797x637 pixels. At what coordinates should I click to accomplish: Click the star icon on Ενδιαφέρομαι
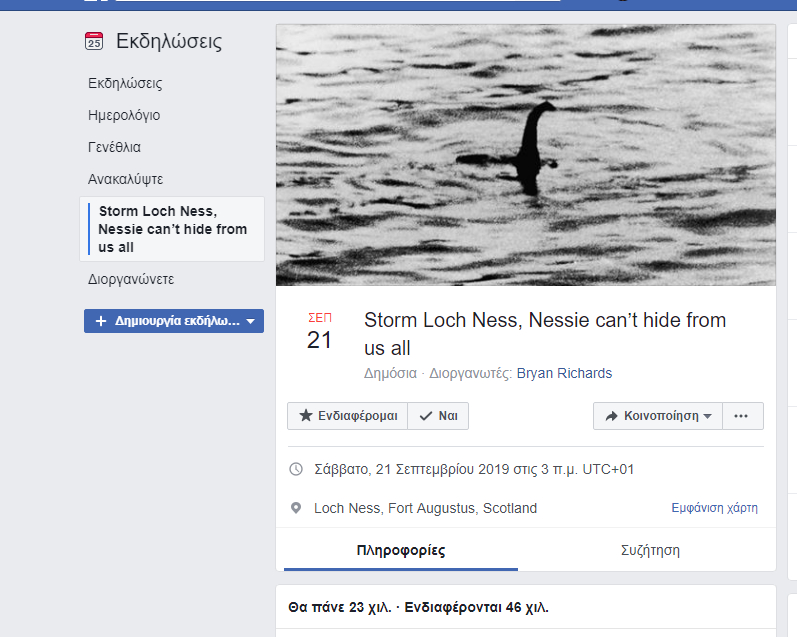pos(305,415)
